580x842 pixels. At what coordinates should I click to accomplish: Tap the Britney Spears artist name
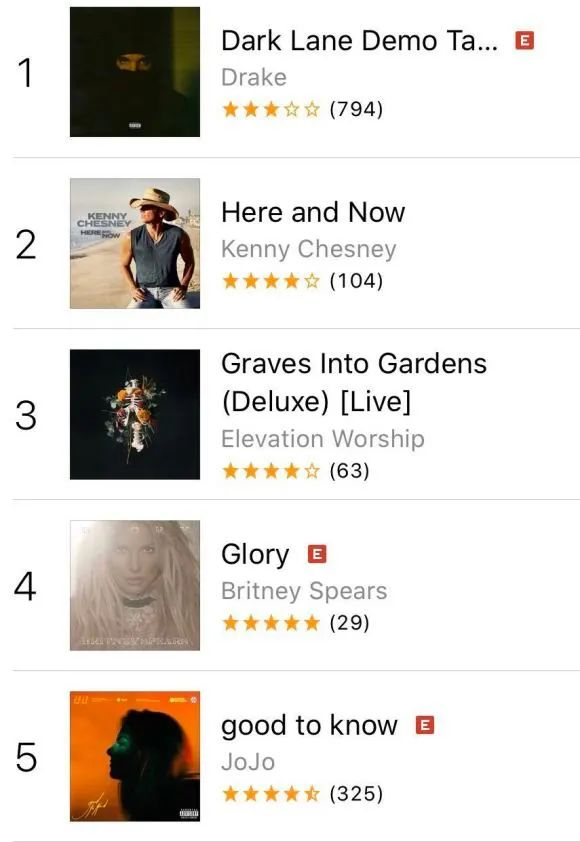(x=304, y=591)
